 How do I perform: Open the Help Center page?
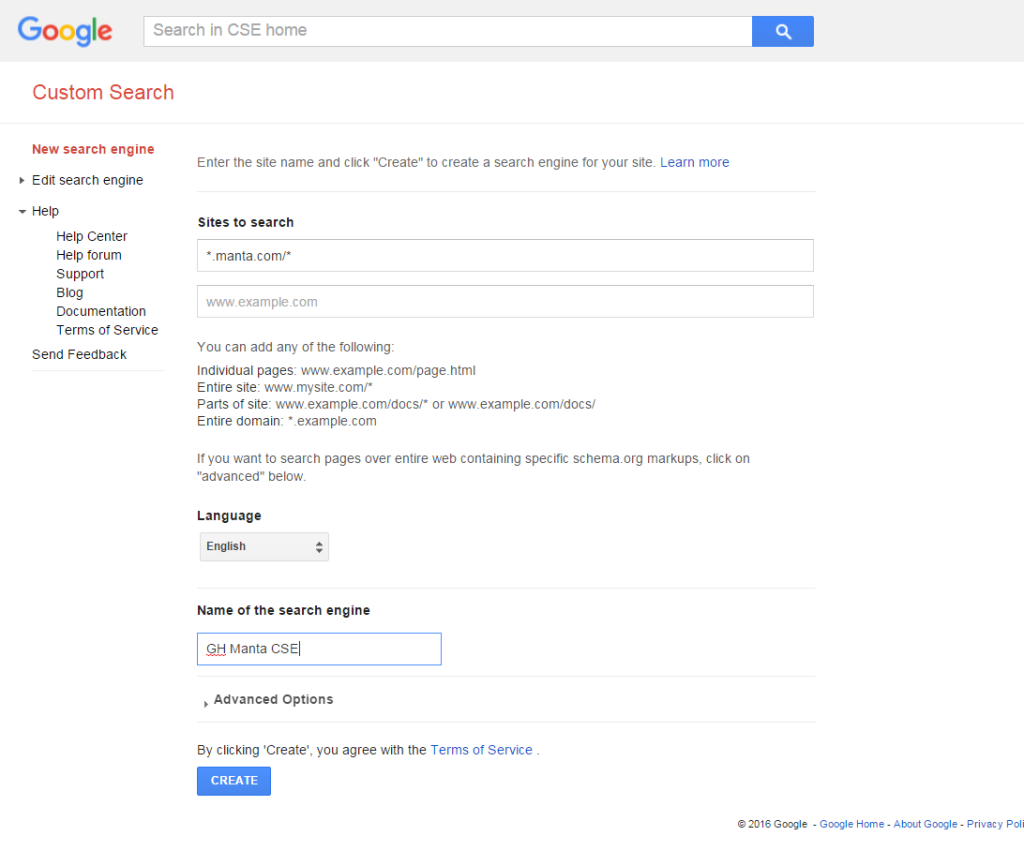click(91, 236)
